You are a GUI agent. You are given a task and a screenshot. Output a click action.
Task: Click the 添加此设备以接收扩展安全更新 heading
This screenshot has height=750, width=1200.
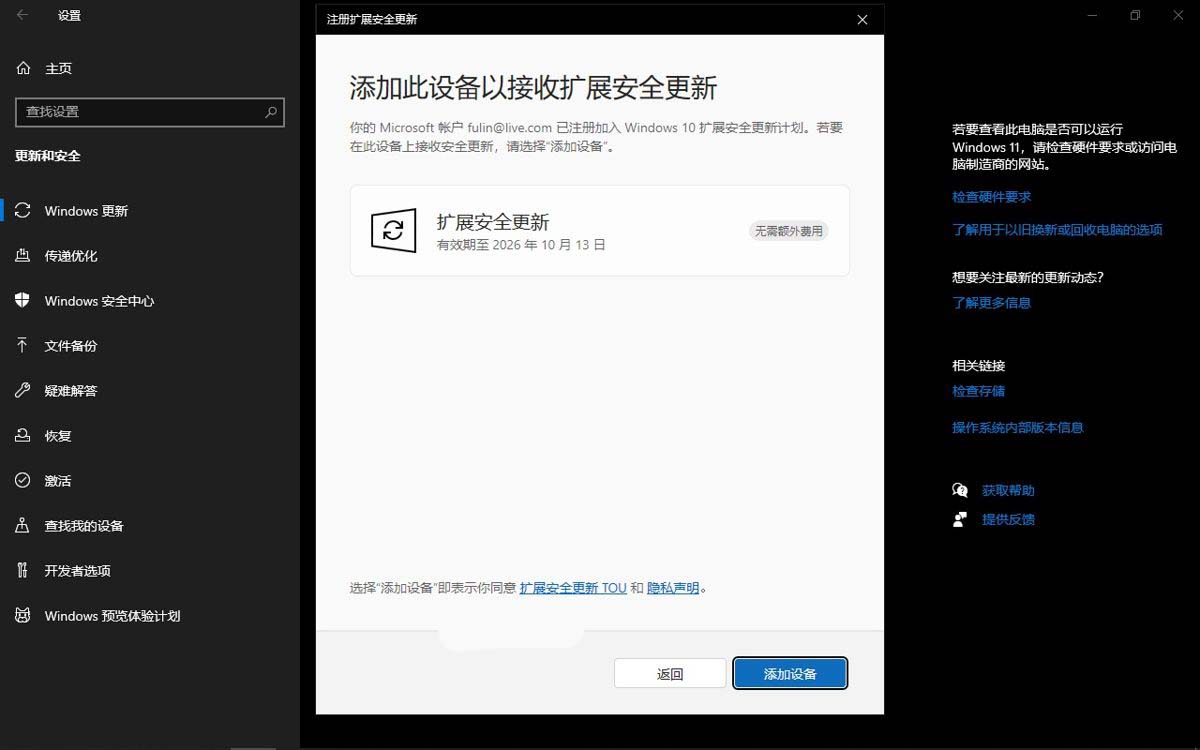pyautogui.click(x=533, y=88)
